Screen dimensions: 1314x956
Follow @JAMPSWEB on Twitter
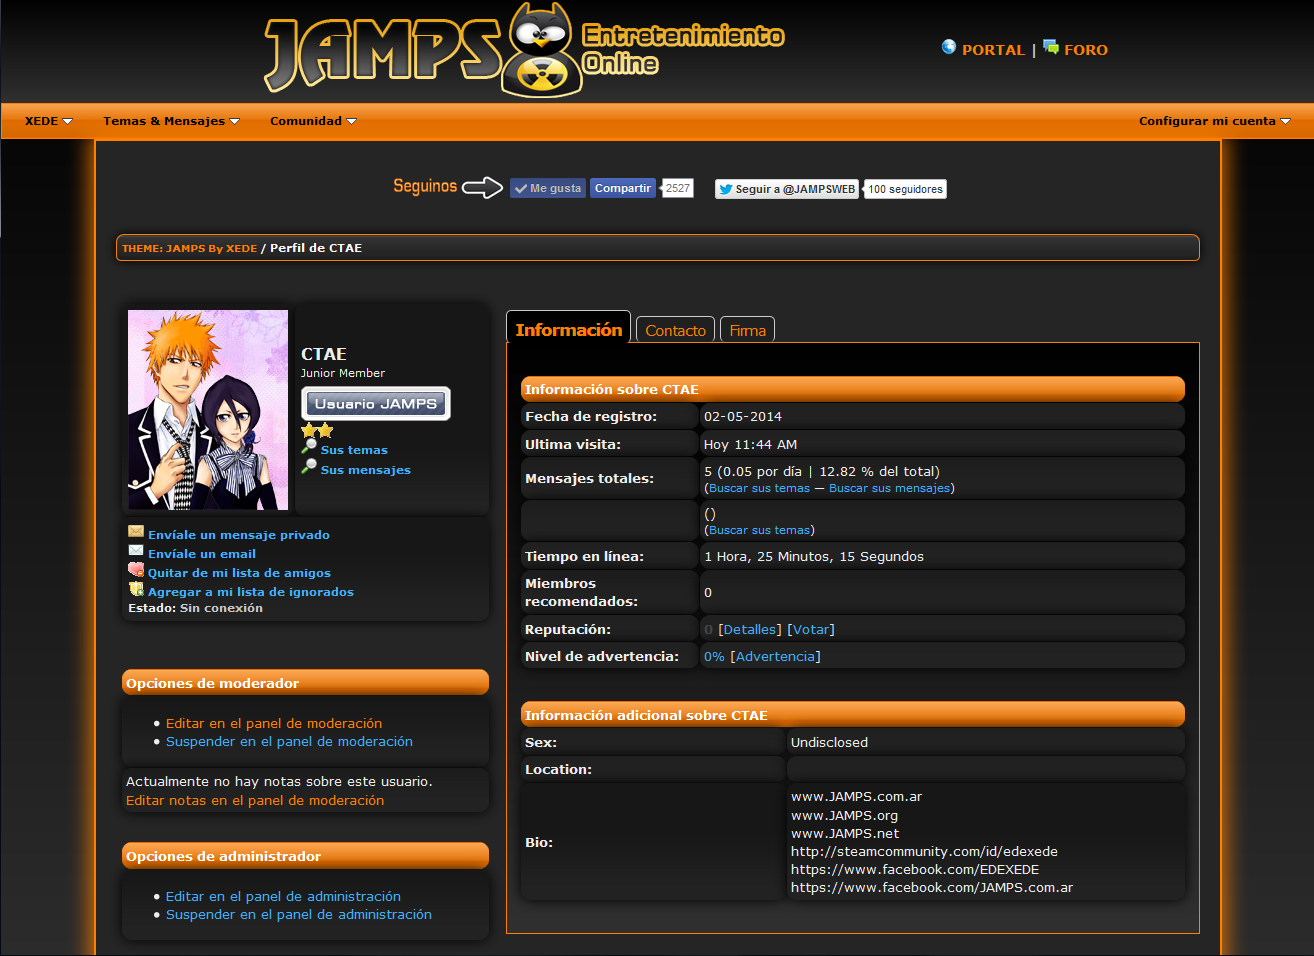(x=787, y=189)
